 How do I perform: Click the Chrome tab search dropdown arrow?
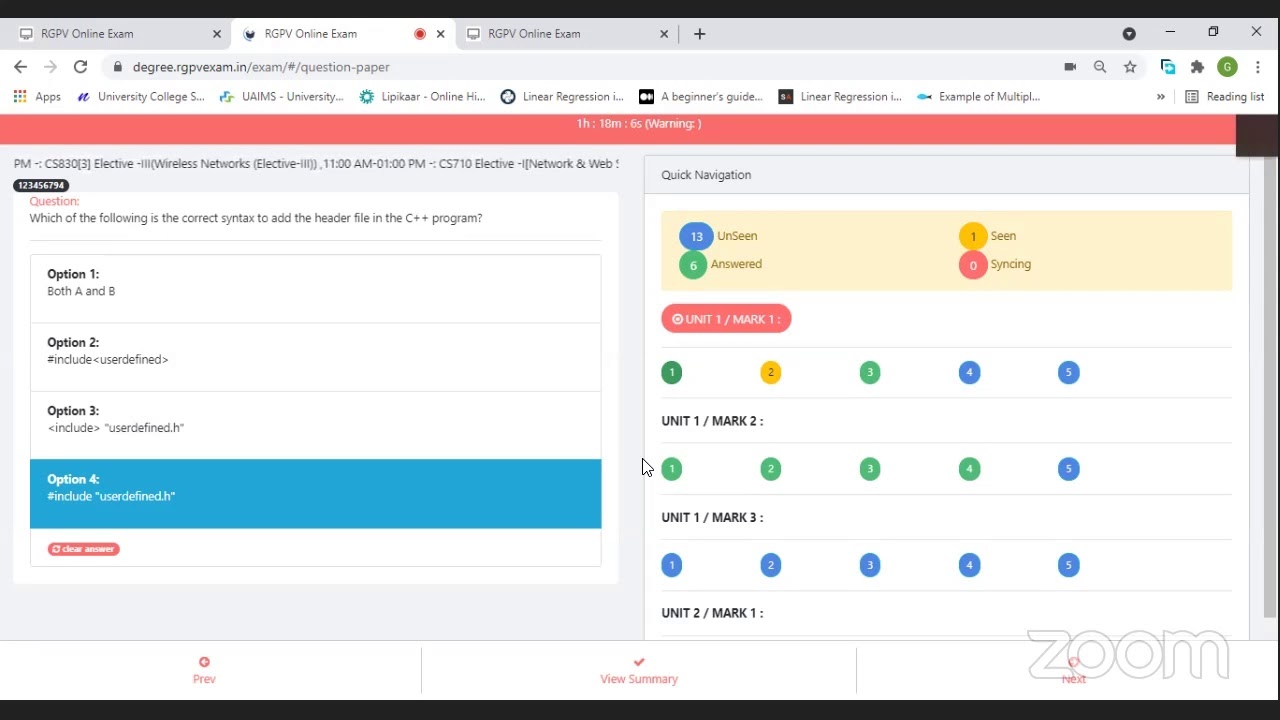coord(1129,34)
